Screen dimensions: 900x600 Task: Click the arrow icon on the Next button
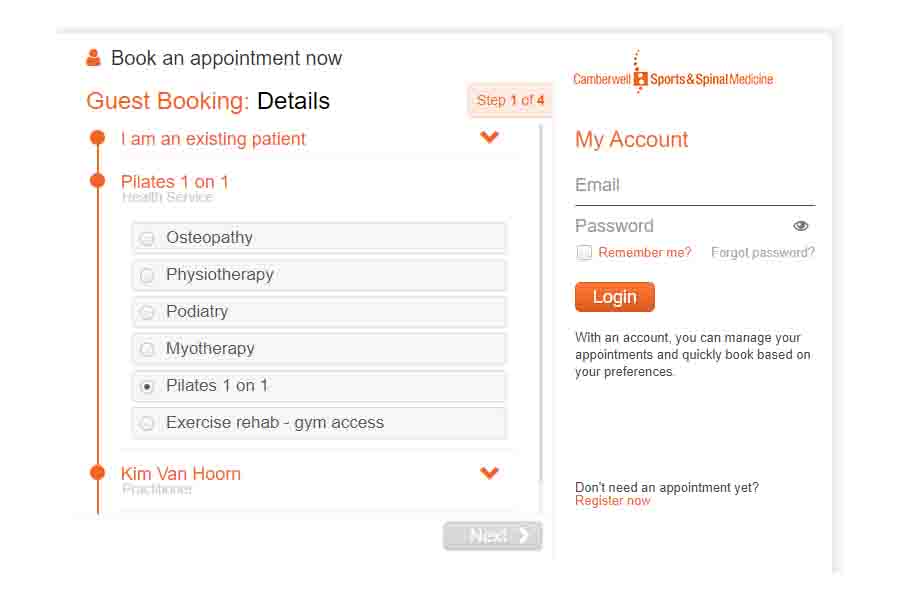[x=523, y=535]
